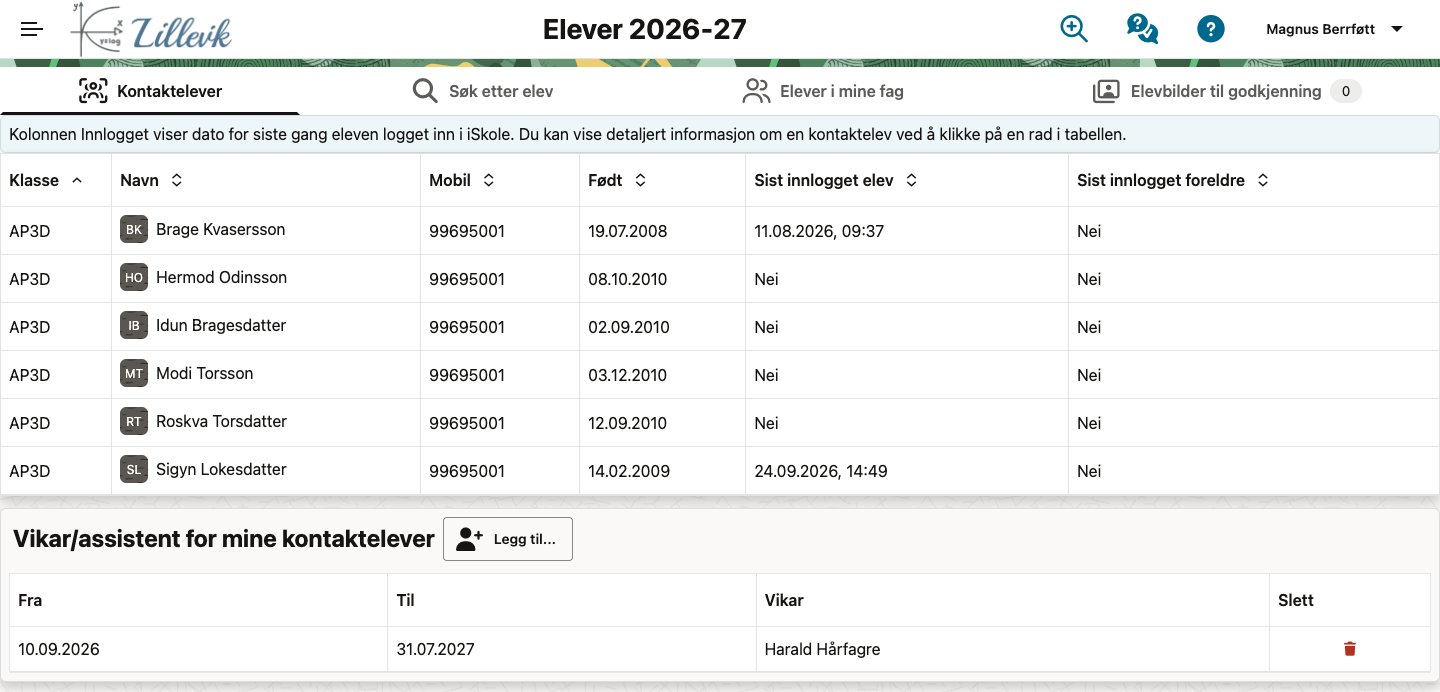
Task: Click Idun Bragesdatter's IB avatar
Action: point(134,326)
